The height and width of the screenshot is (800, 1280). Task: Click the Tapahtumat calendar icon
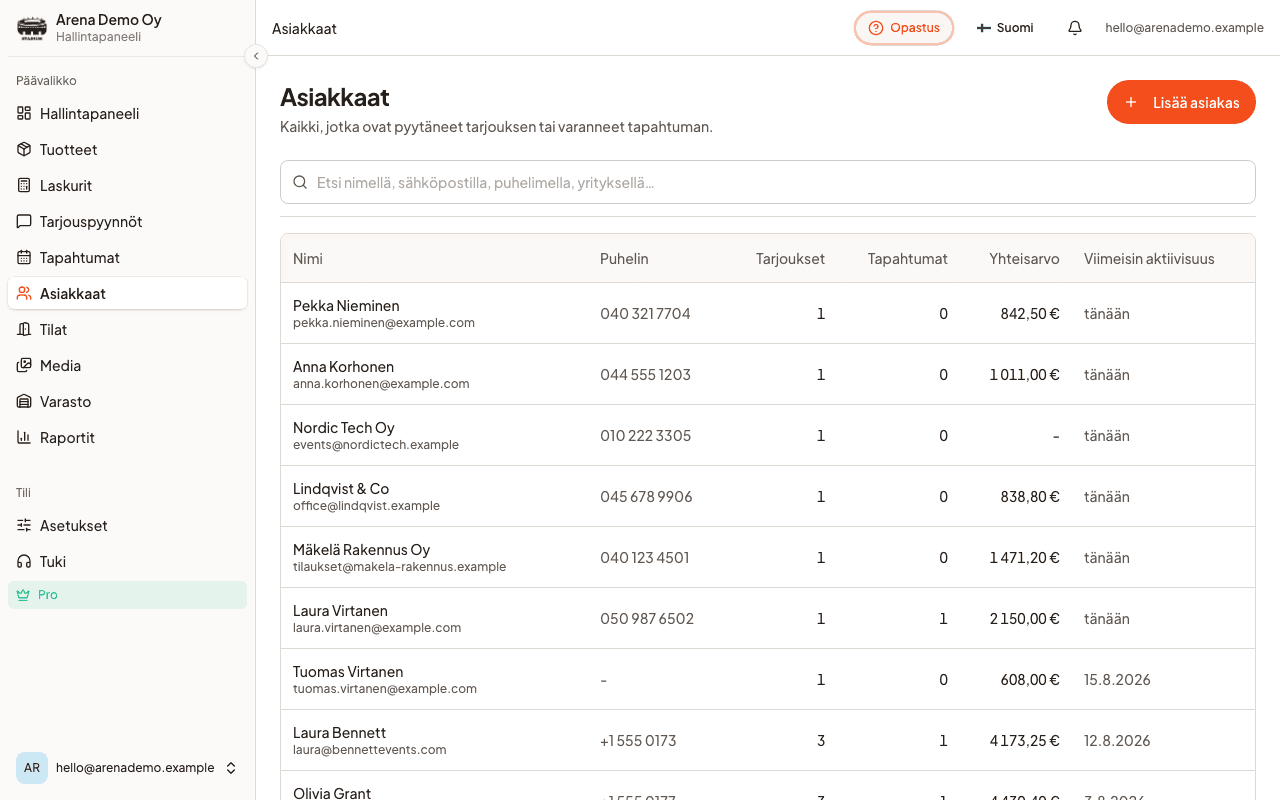click(24, 258)
